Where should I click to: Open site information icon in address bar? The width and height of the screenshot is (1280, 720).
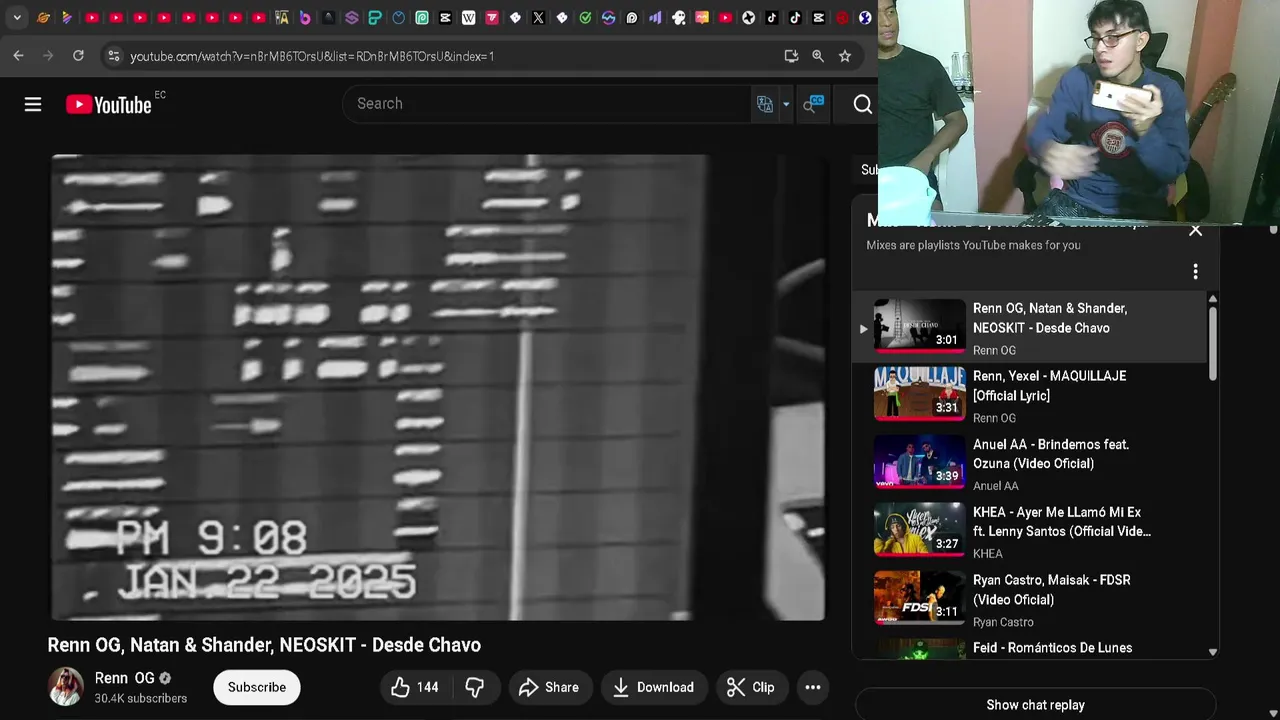click(x=114, y=56)
